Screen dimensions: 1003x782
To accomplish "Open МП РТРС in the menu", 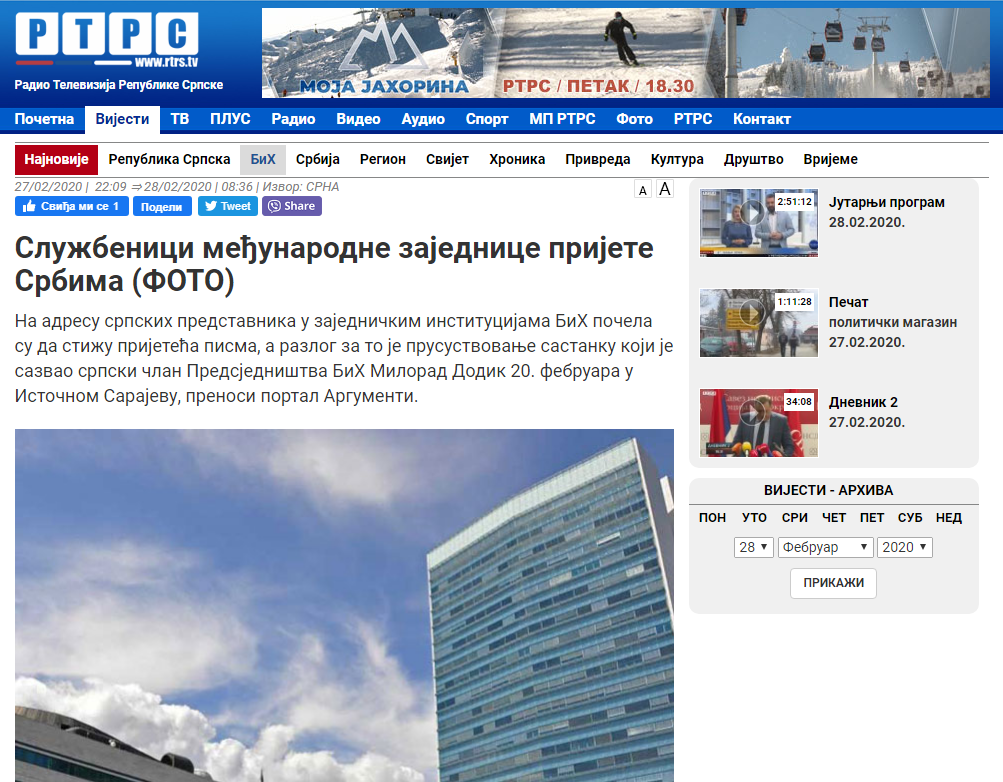I will point(562,119).
